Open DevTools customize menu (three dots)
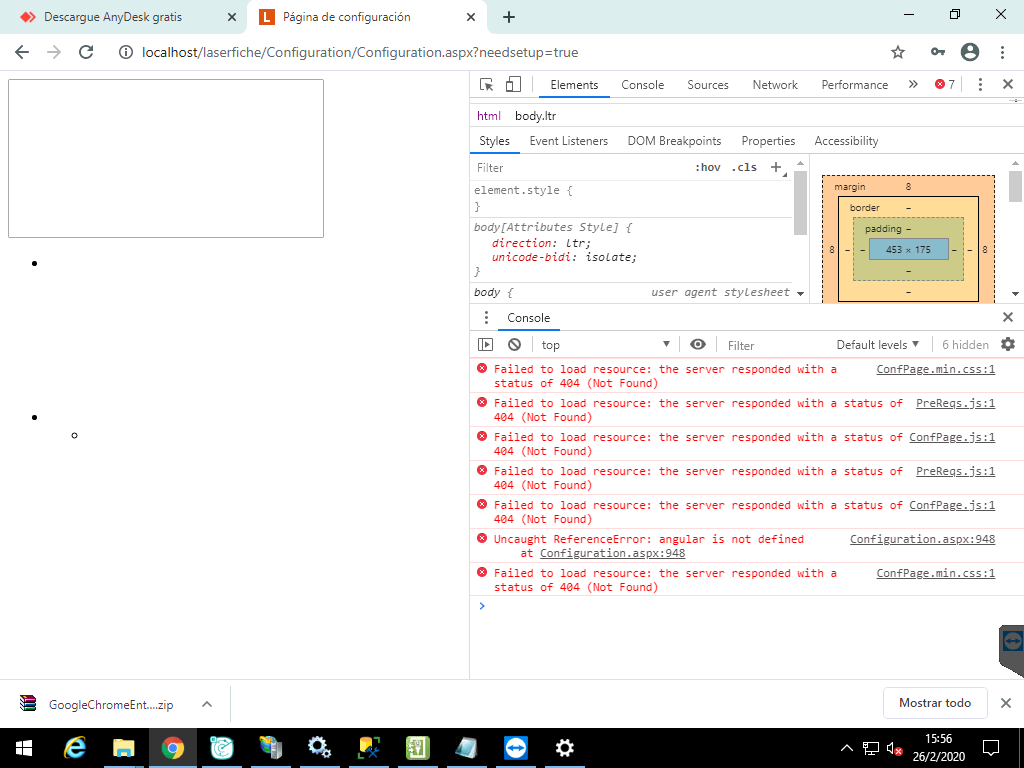The width and height of the screenshot is (1024, 768). [x=980, y=85]
